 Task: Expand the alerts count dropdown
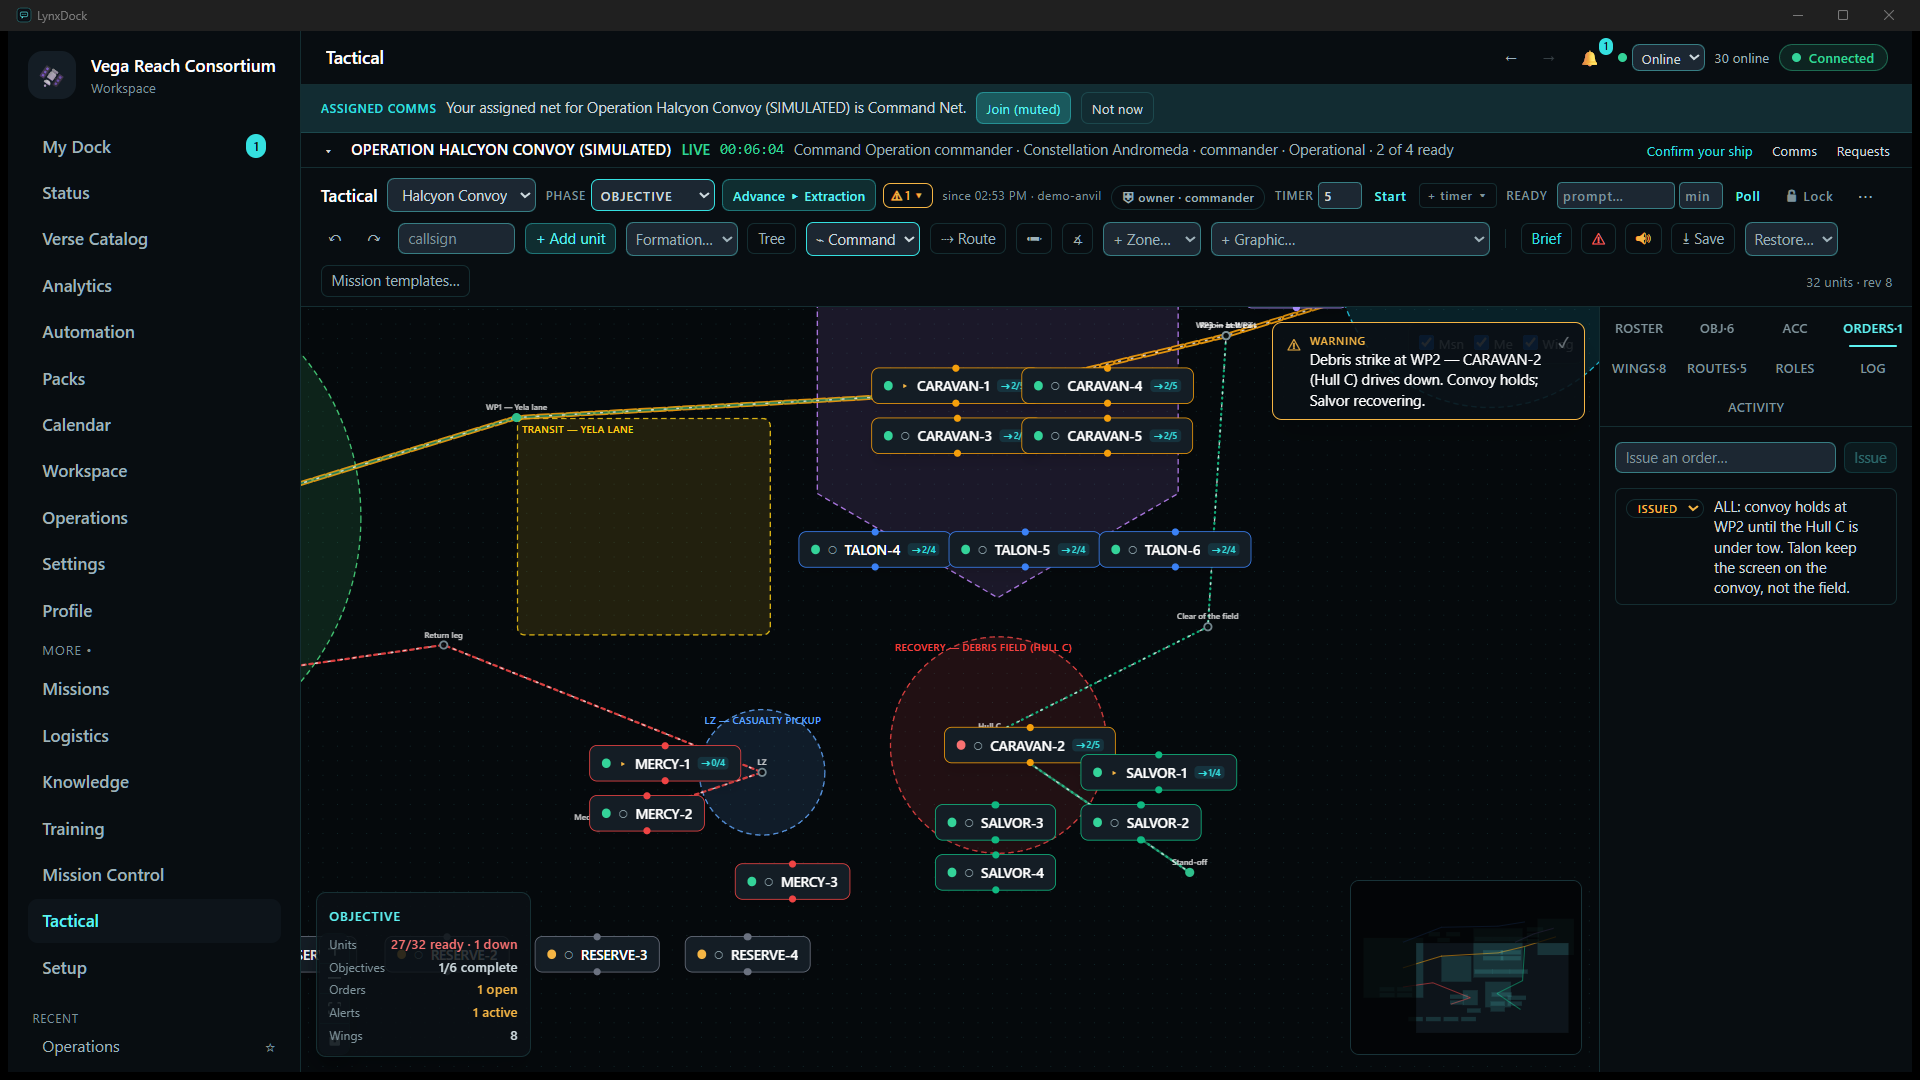(x=908, y=196)
